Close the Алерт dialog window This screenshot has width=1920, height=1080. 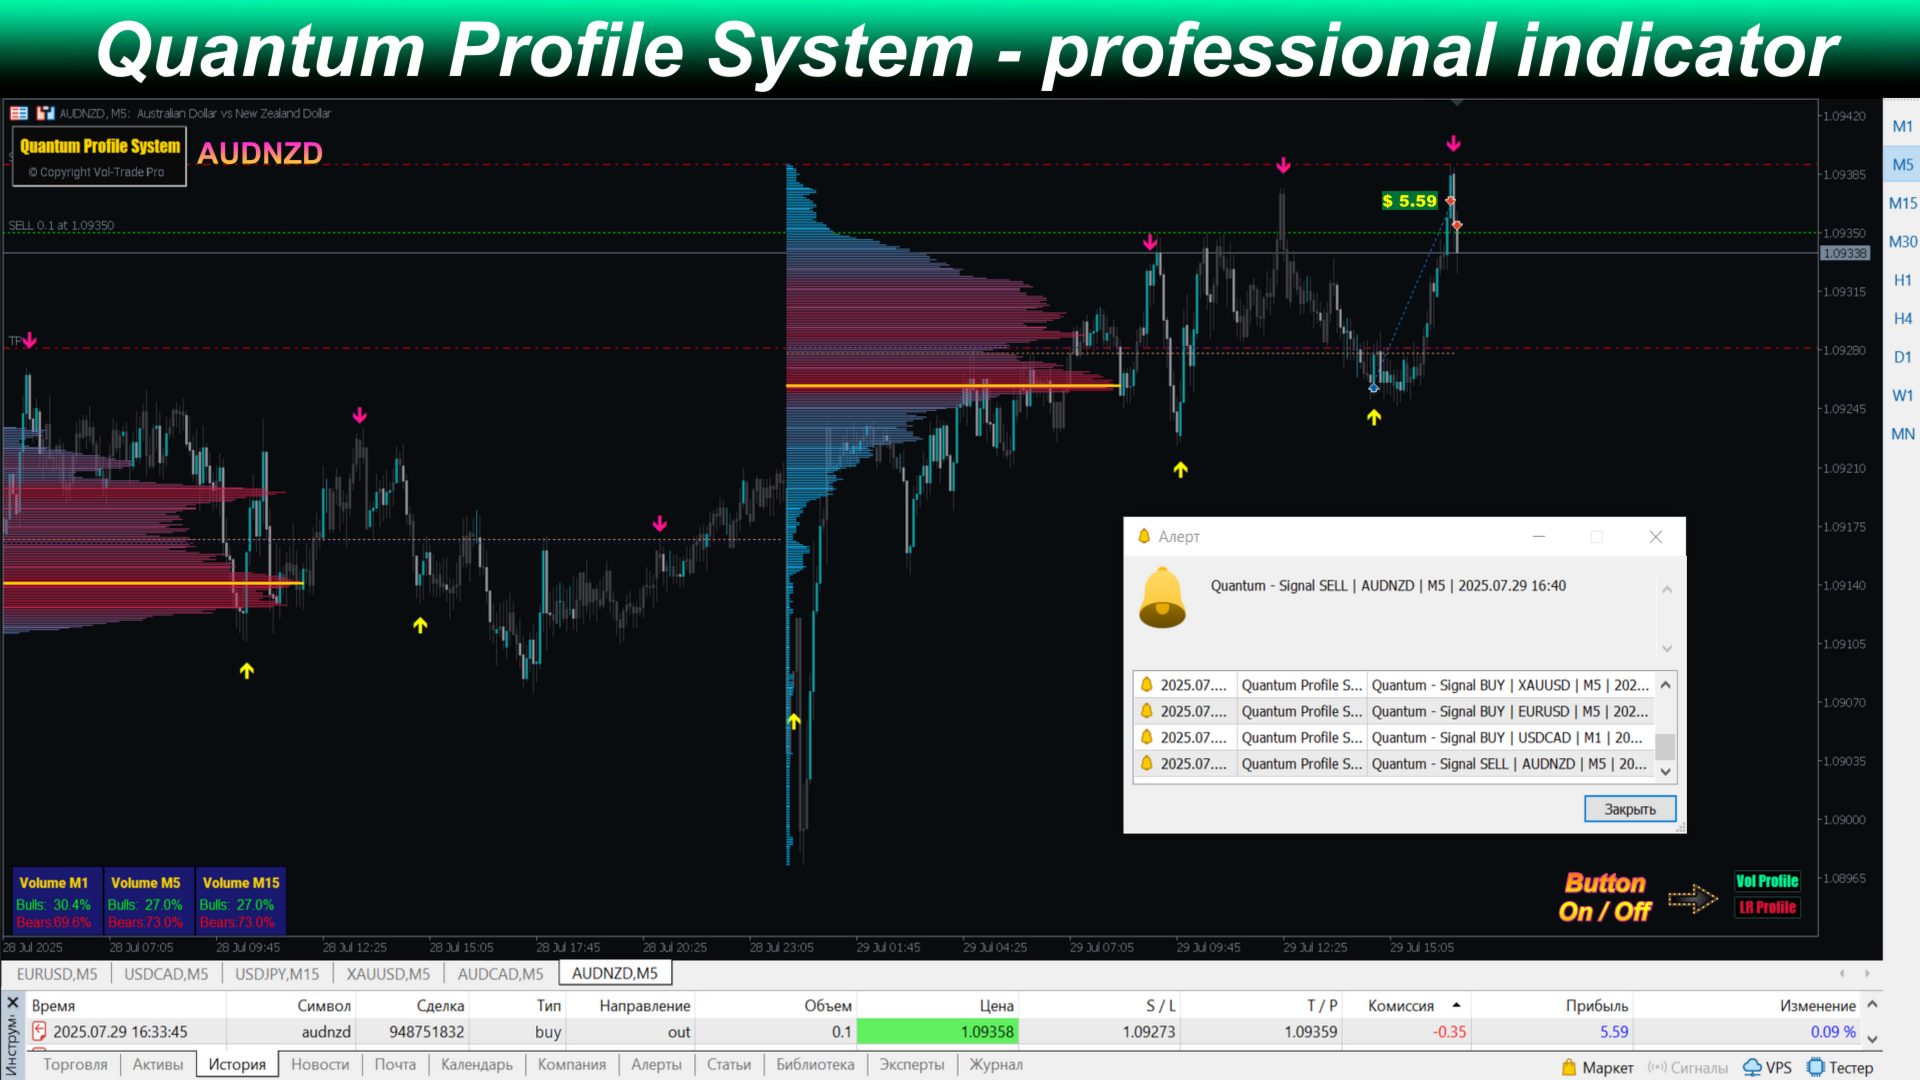(1656, 537)
